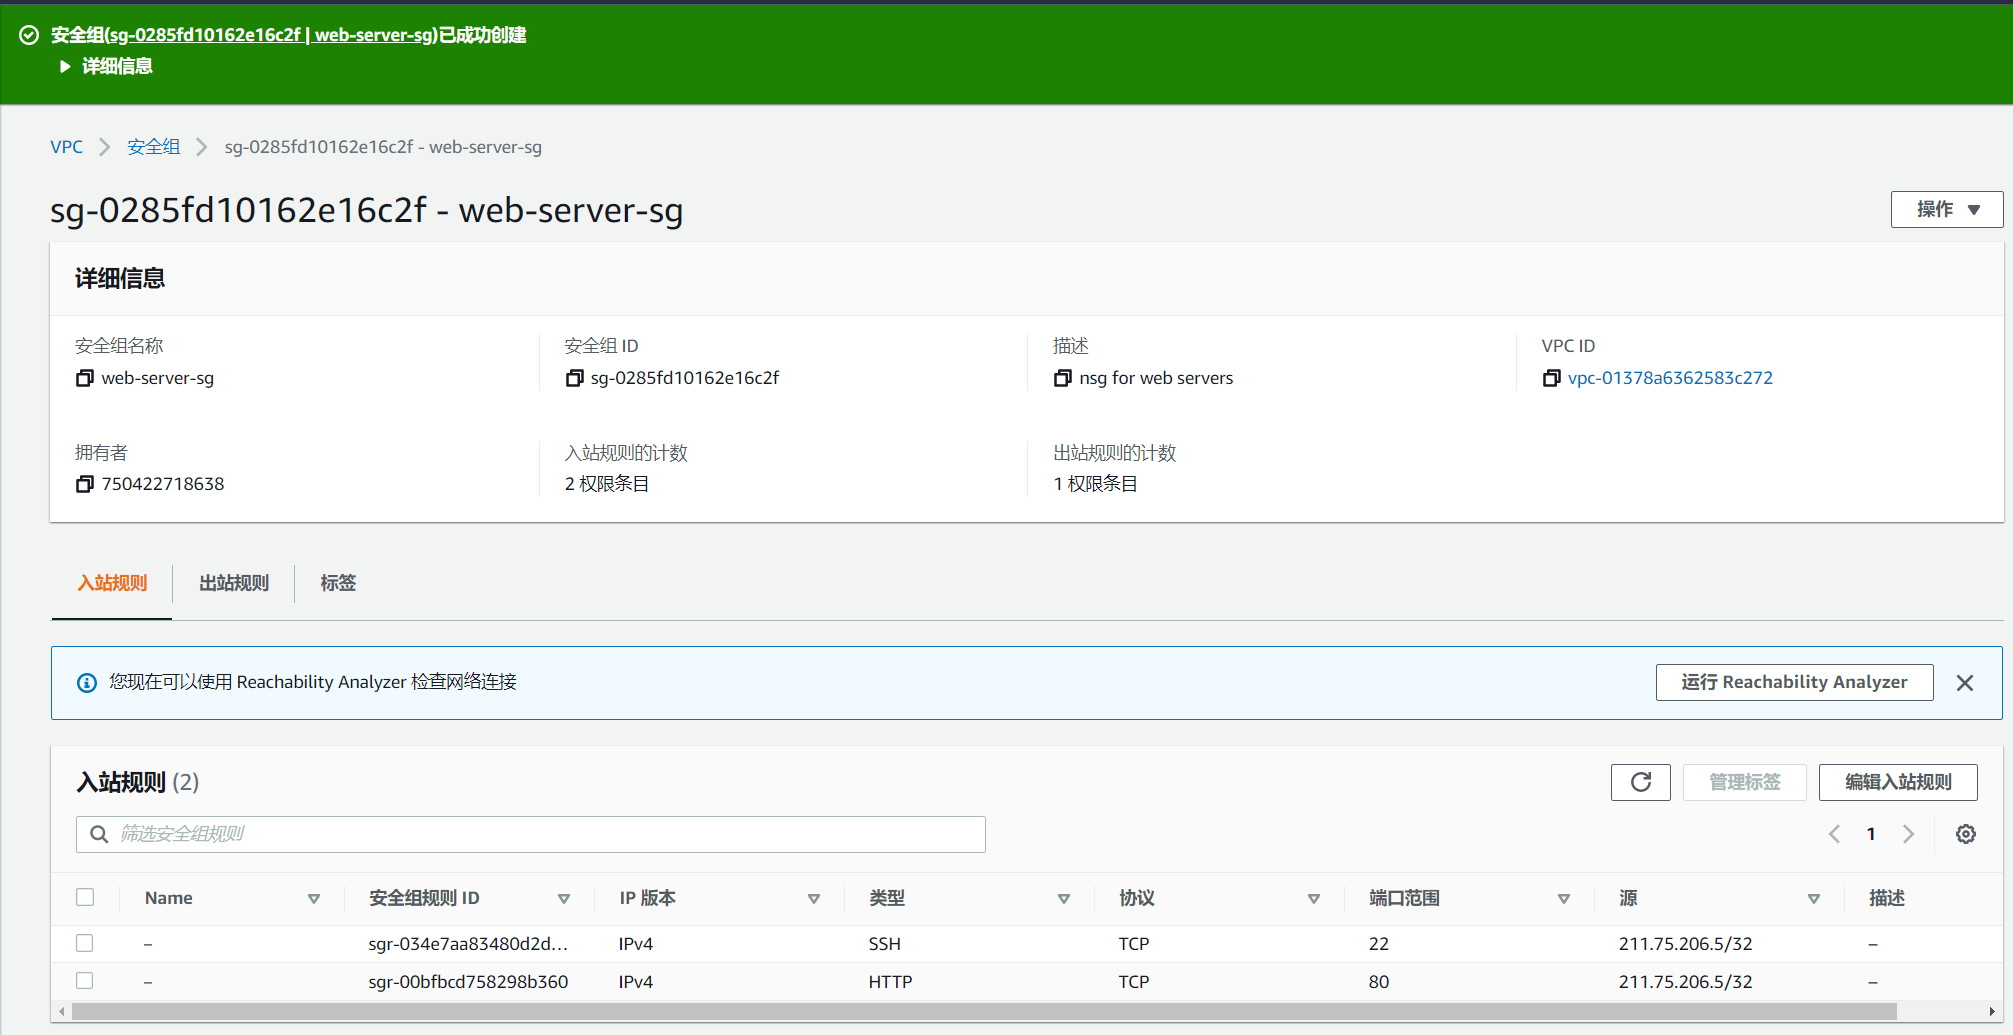Copy the description nsg for web servers
The width and height of the screenshot is (2013, 1035).
1062,378
